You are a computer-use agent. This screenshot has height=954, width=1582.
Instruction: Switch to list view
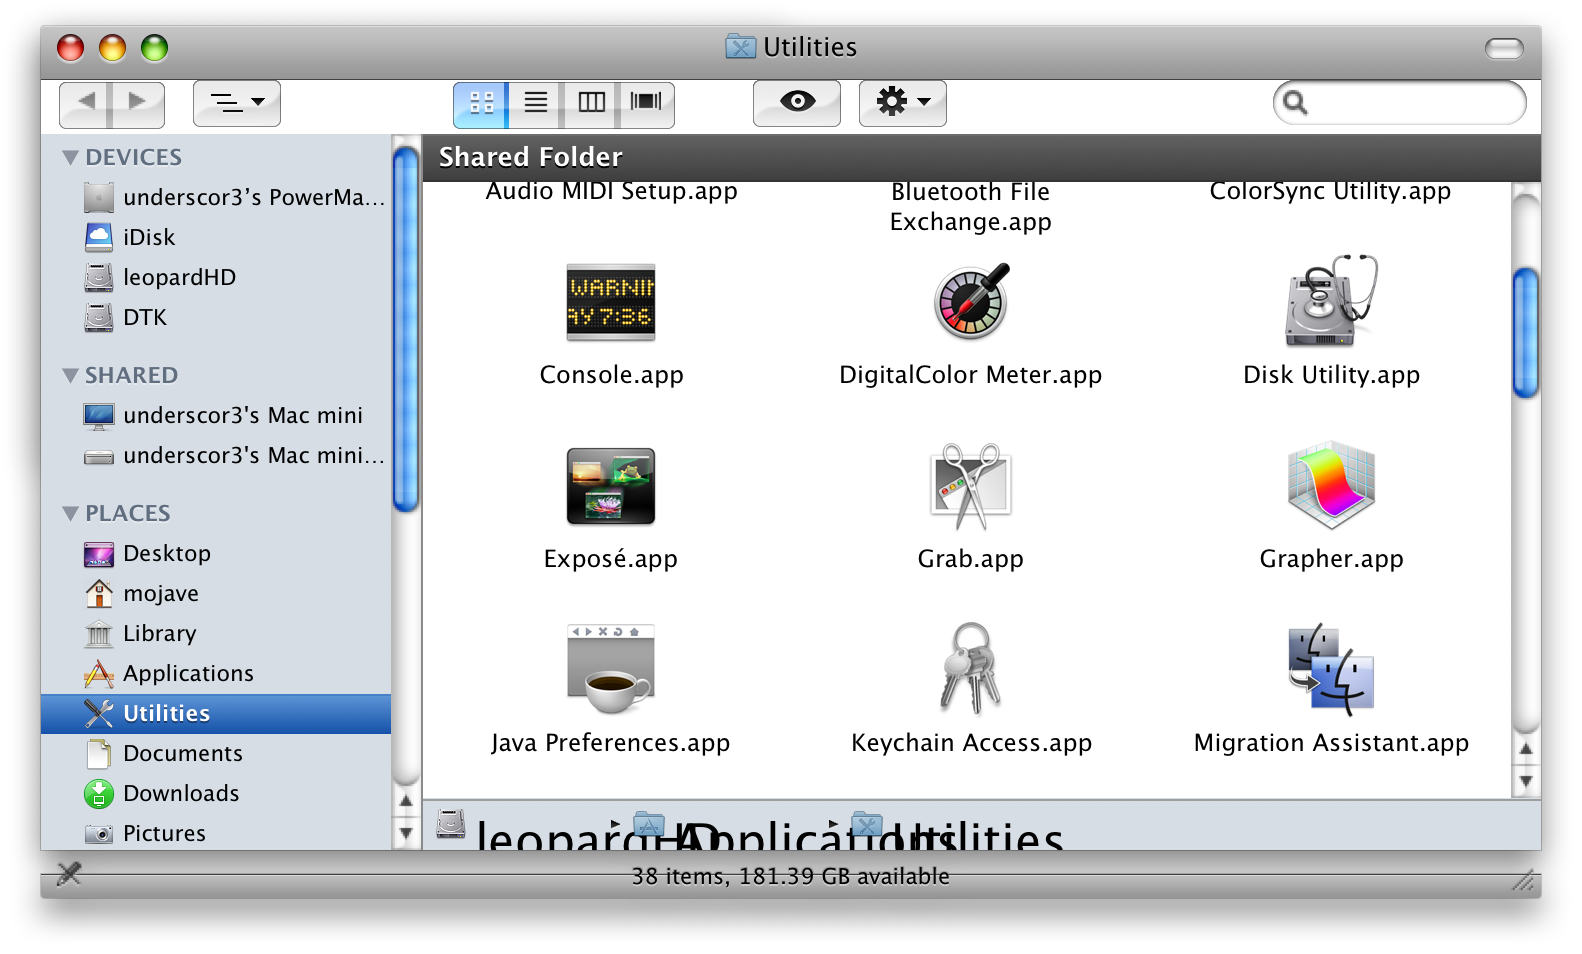pyautogui.click(x=536, y=104)
